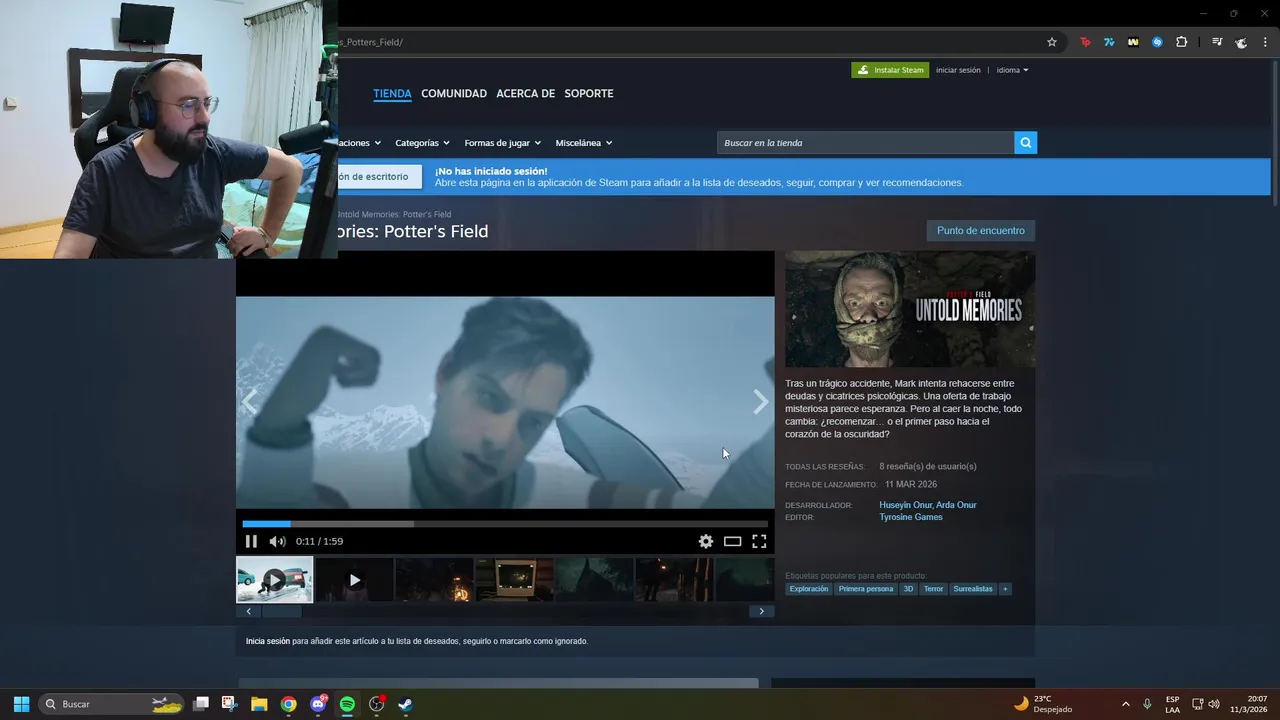Select the Exploración tag
Screen dimensions: 1280x720
coord(809,589)
